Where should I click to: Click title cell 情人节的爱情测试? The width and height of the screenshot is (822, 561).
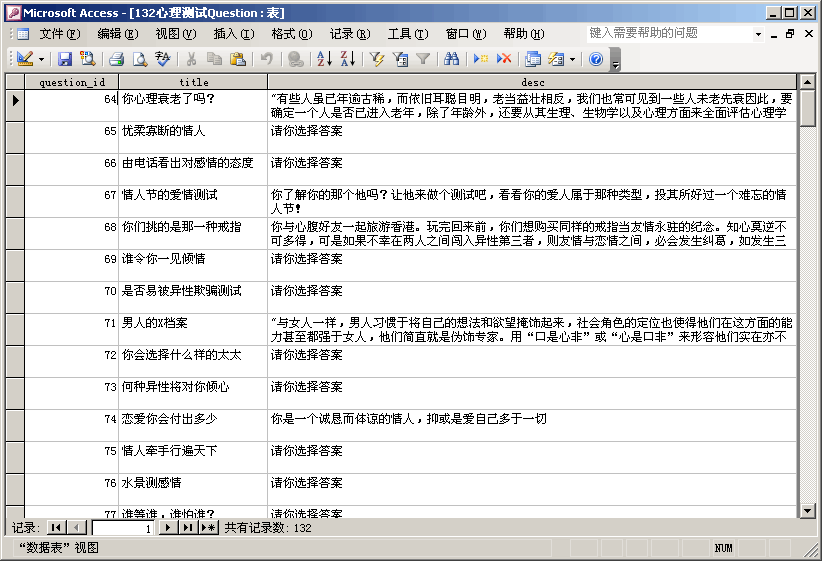[x=193, y=201]
